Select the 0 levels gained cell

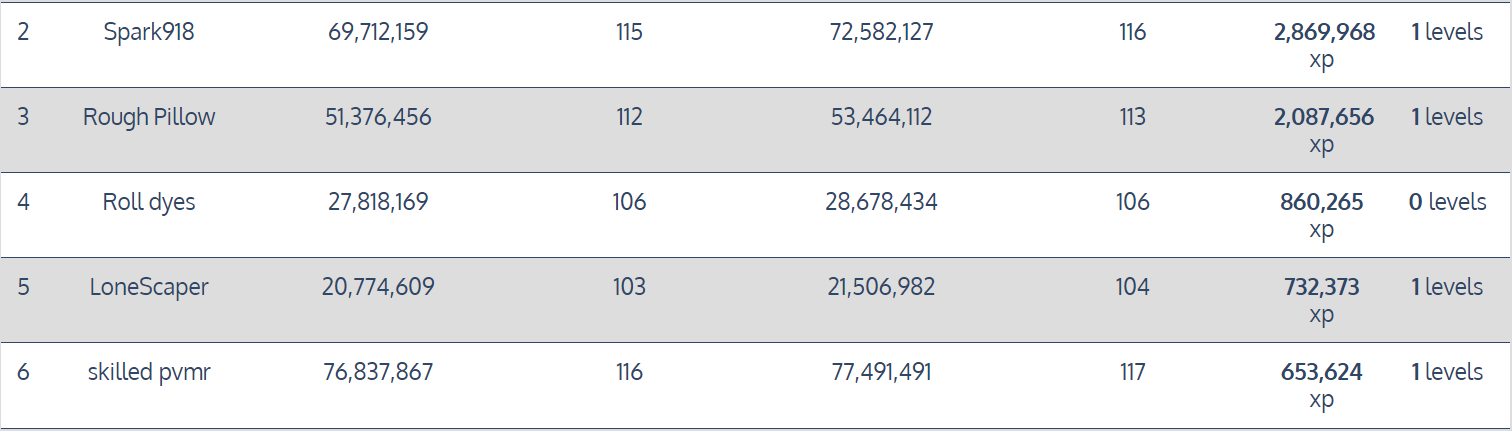pyautogui.click(x=1447, y=202)
